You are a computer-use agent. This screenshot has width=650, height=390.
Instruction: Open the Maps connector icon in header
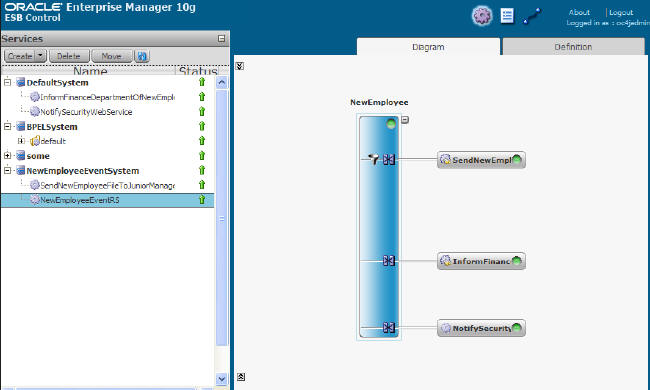(x=531, y=16)
